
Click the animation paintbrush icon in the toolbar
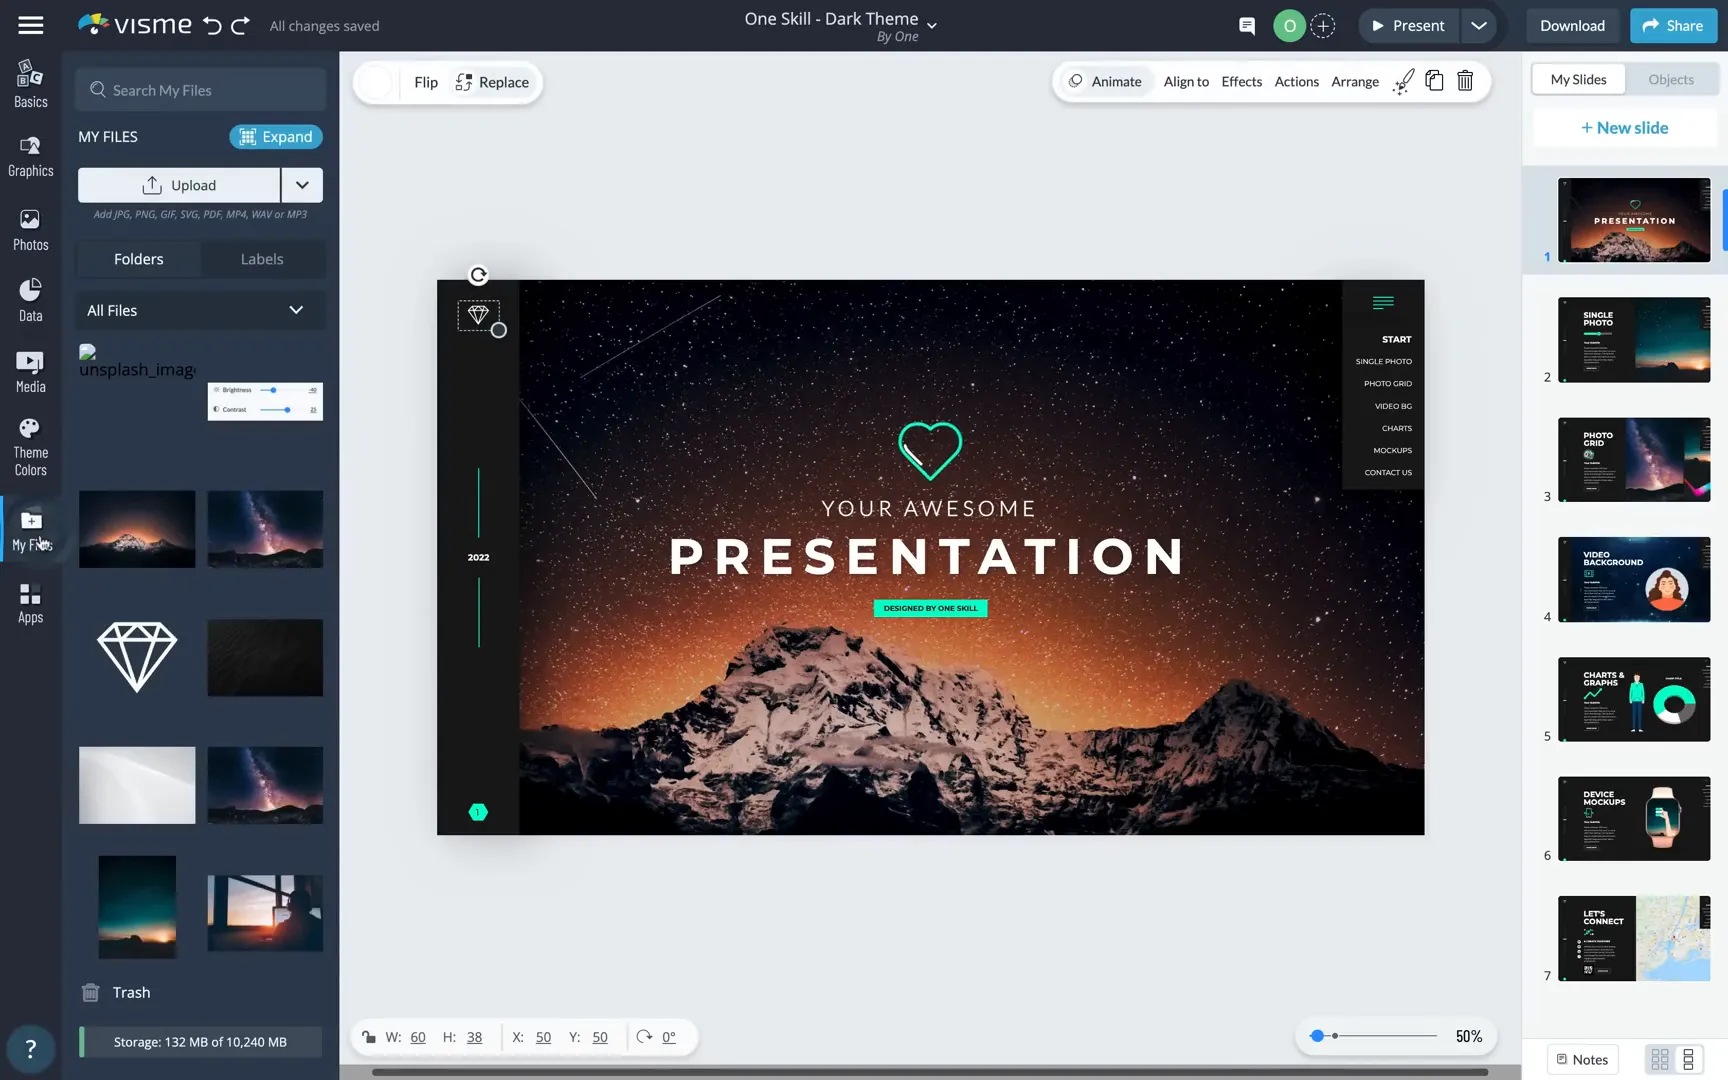[1404, 81]
